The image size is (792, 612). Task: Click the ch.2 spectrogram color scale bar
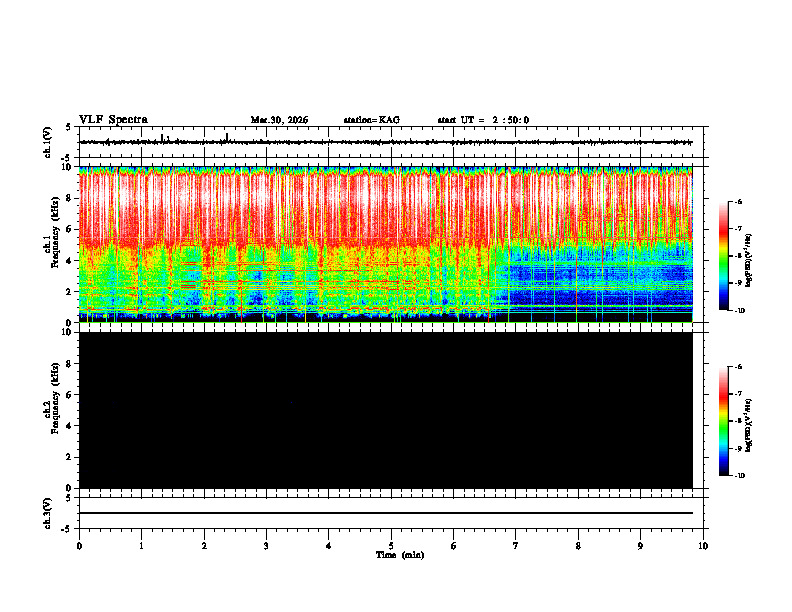[x=724, y=421]
